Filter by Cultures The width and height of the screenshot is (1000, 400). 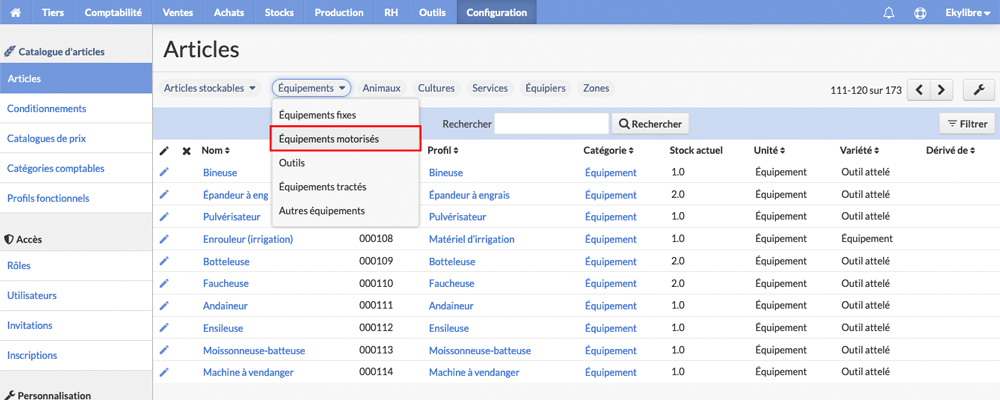[x=436, y=88]
